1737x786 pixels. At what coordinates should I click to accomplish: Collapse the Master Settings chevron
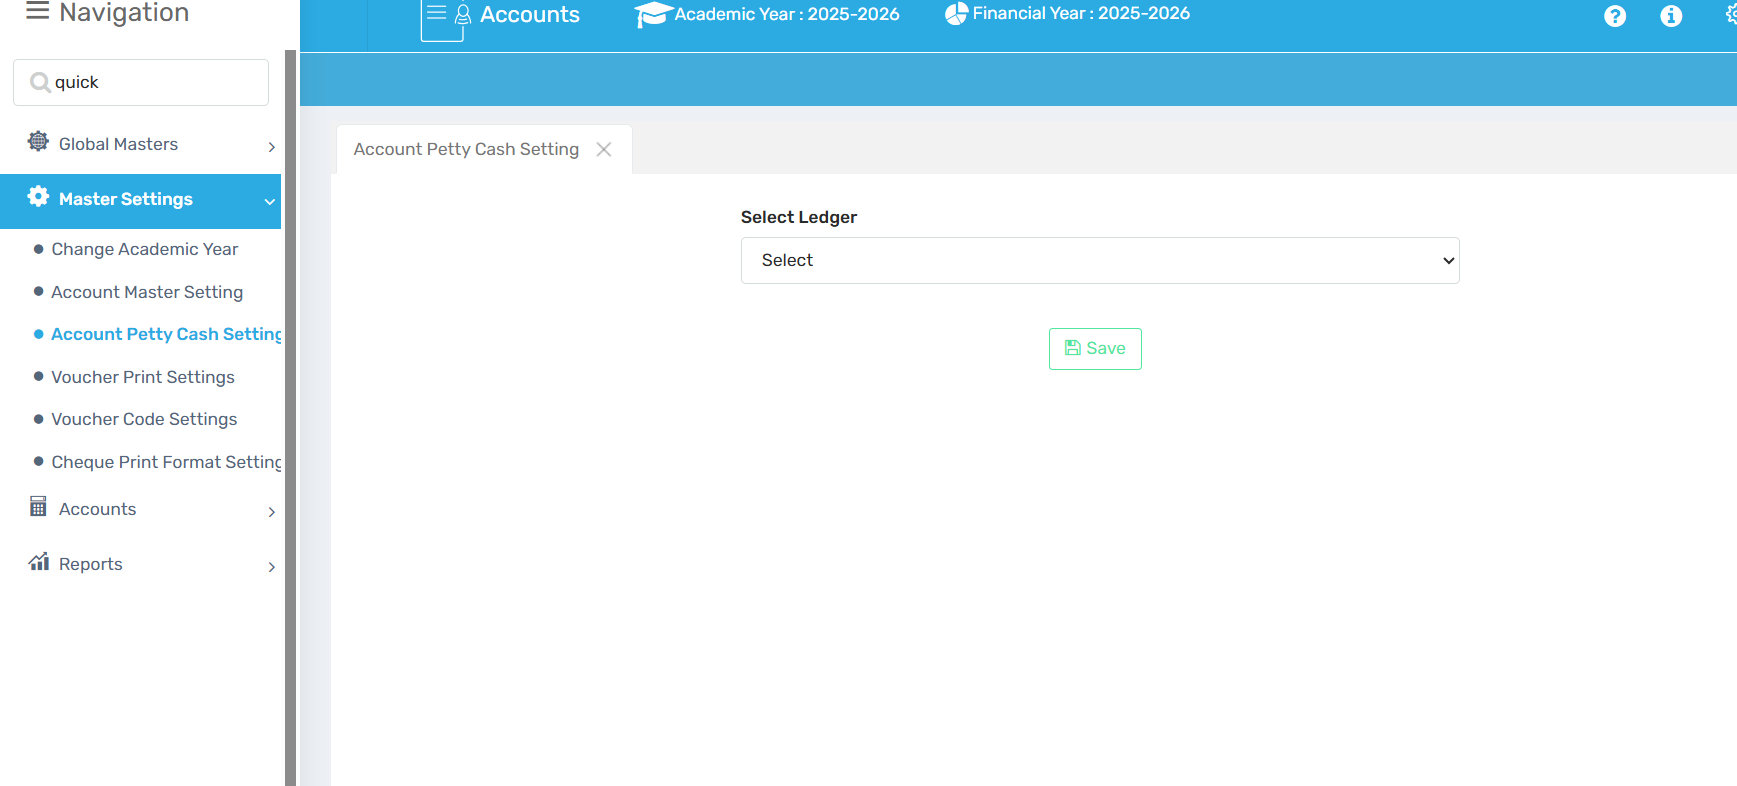coord(269,201)
